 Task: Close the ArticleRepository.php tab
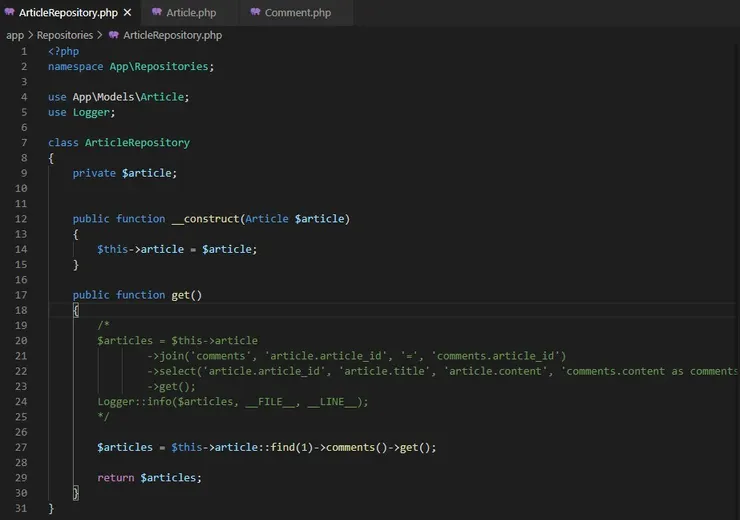(x=129, y=13)
